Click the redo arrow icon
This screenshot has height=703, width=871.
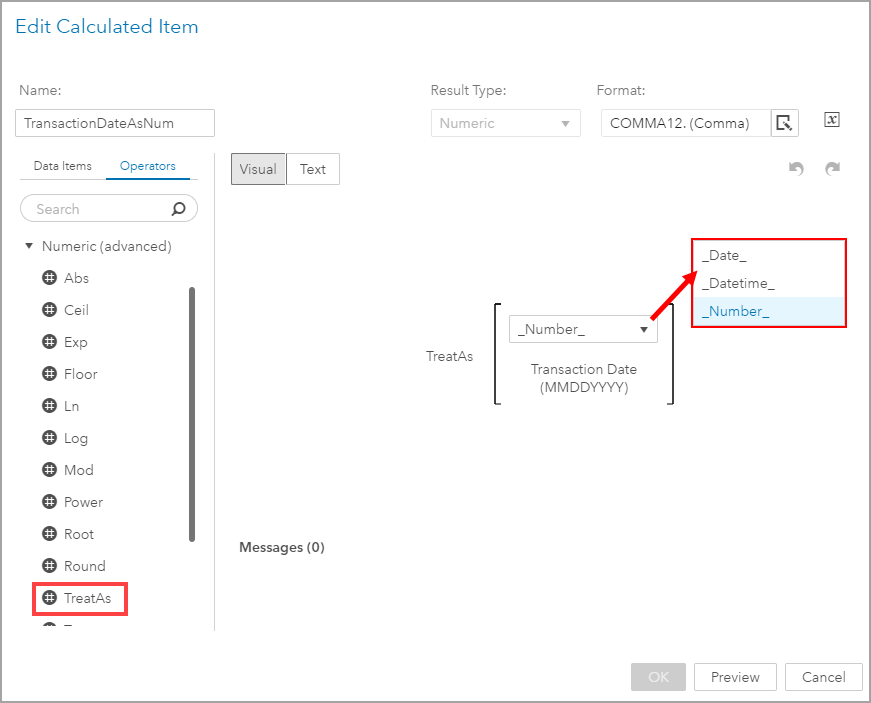832,169
